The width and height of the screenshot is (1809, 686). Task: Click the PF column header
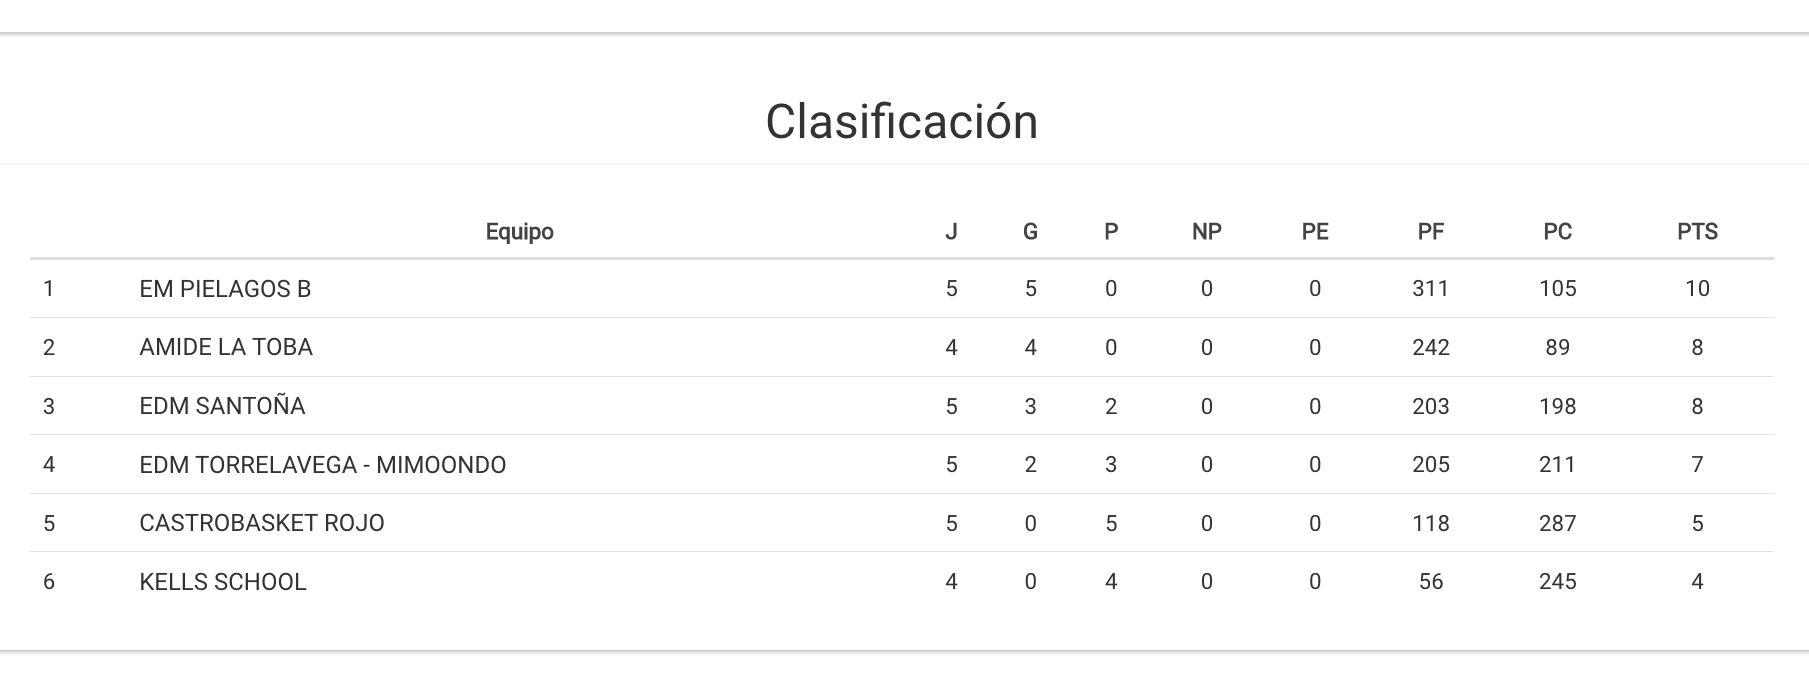click(x=1430, y=232)
